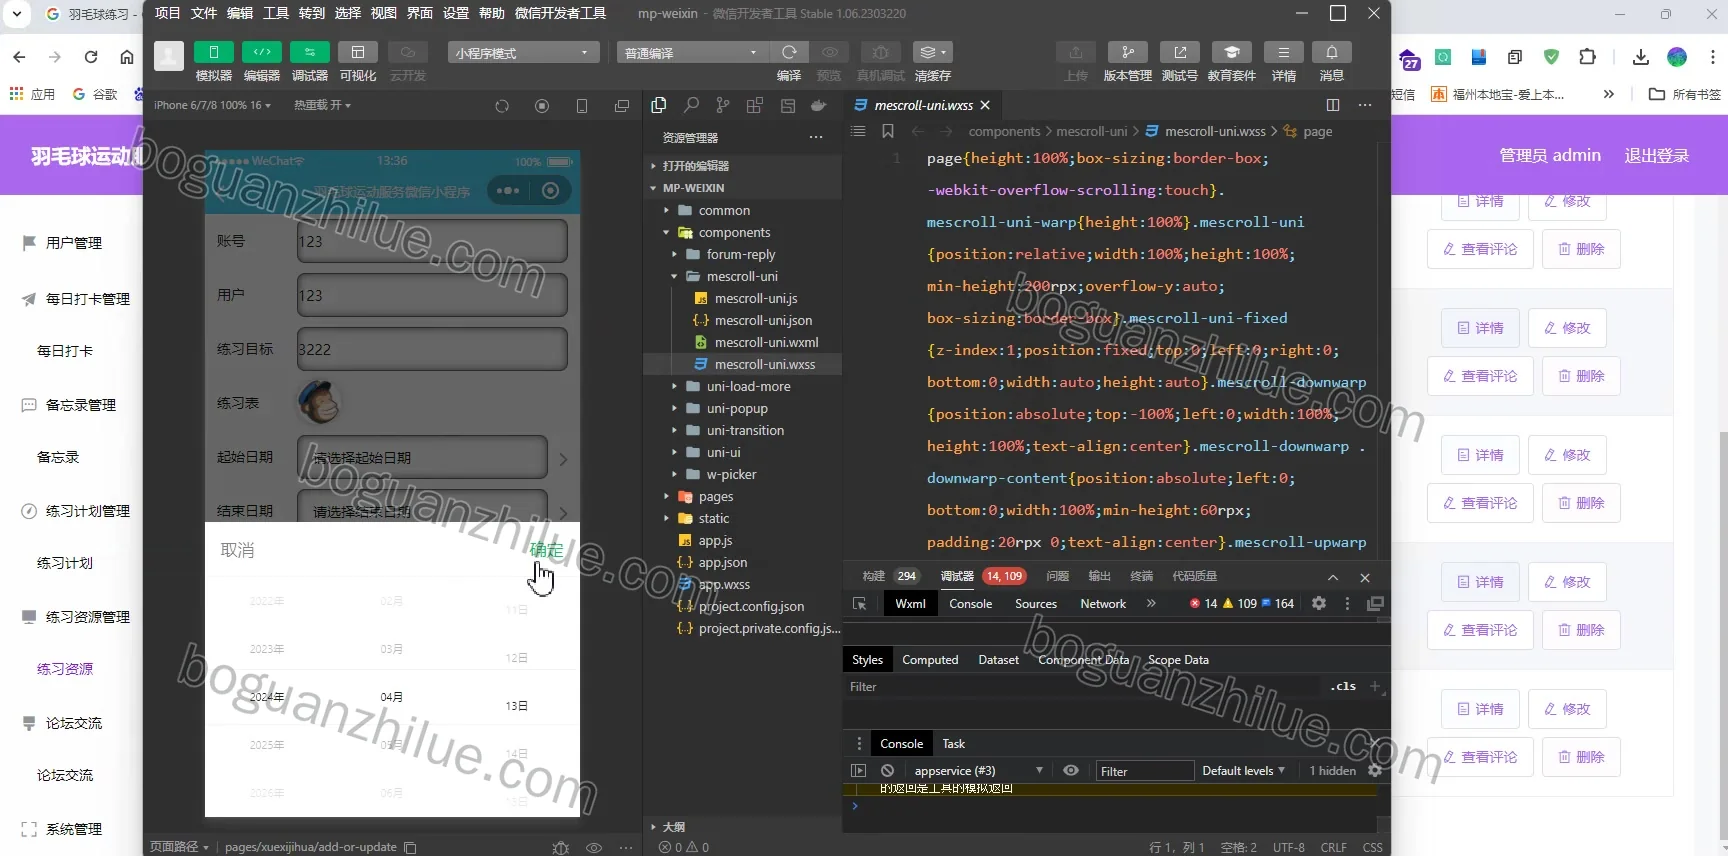1728x856 pixels.
Task: Open 版本管理 version control icon
Action: tap(1128, 52)
